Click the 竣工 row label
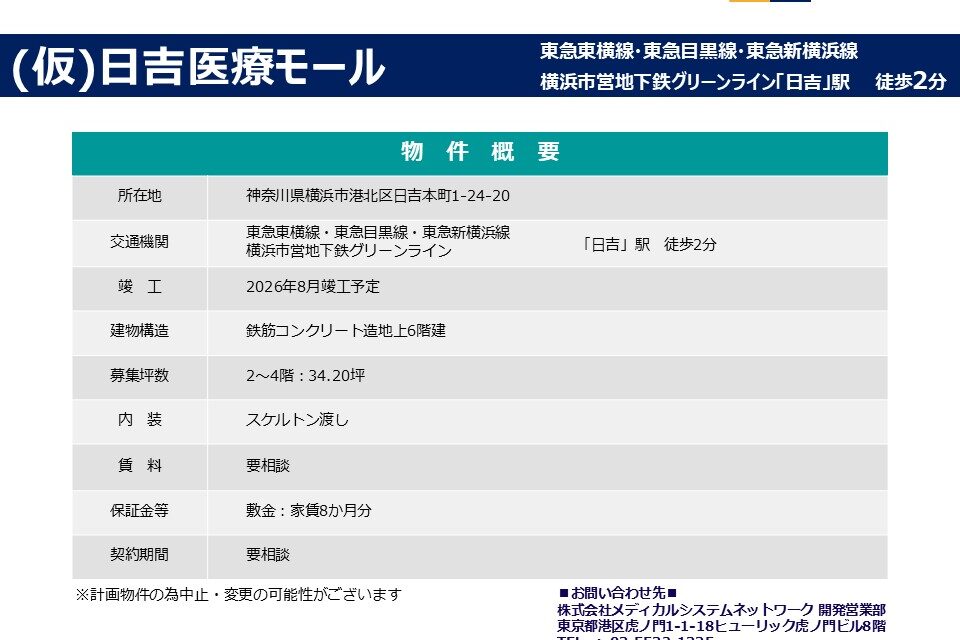Image resolution: width=960 pixels, height=640 pixels. 139,287
